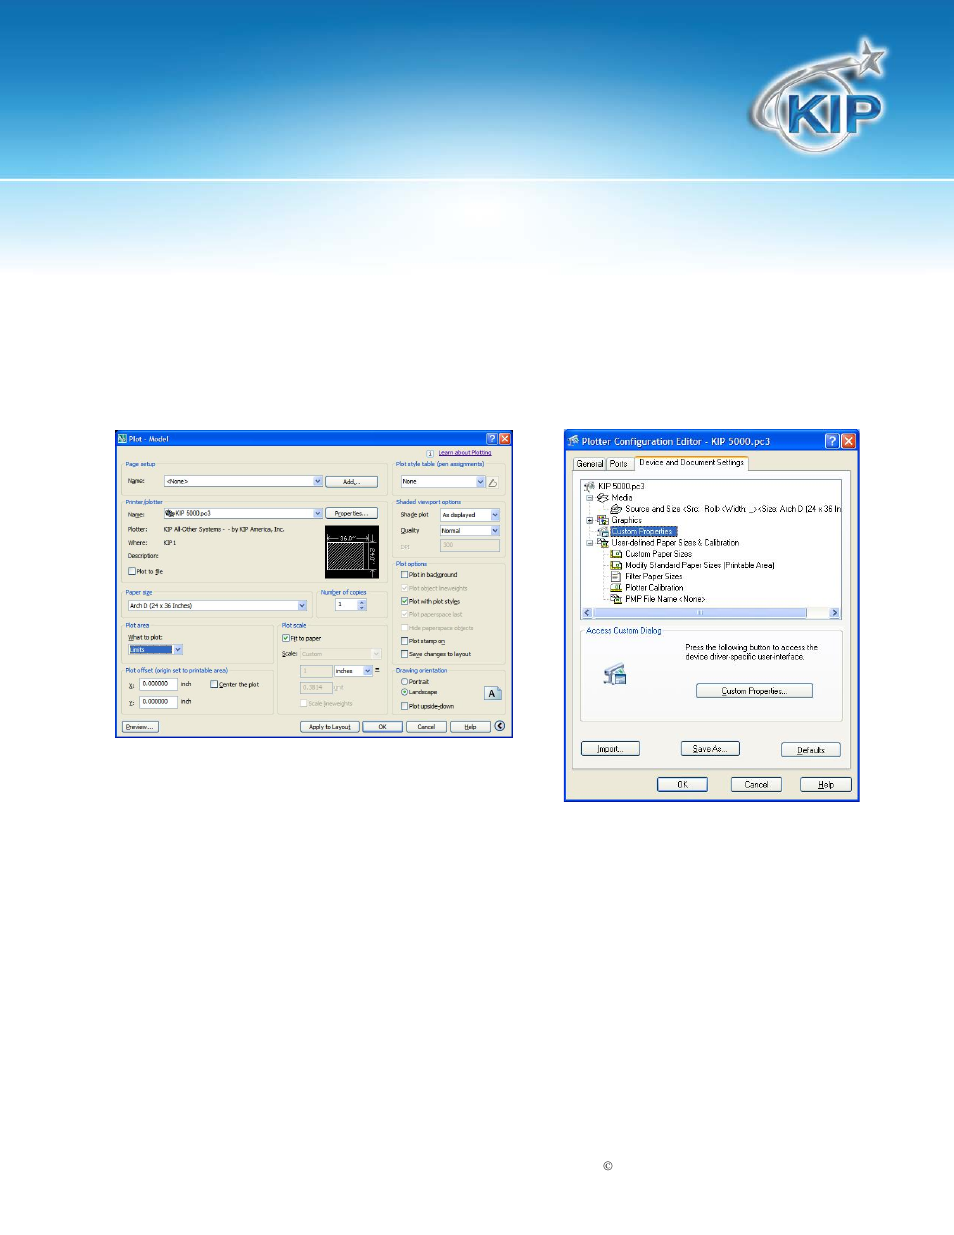This screenshot has height=1235, width=954.
Task: Collapse dialog with the round arrow icon
Action: (x=500, y=726)
